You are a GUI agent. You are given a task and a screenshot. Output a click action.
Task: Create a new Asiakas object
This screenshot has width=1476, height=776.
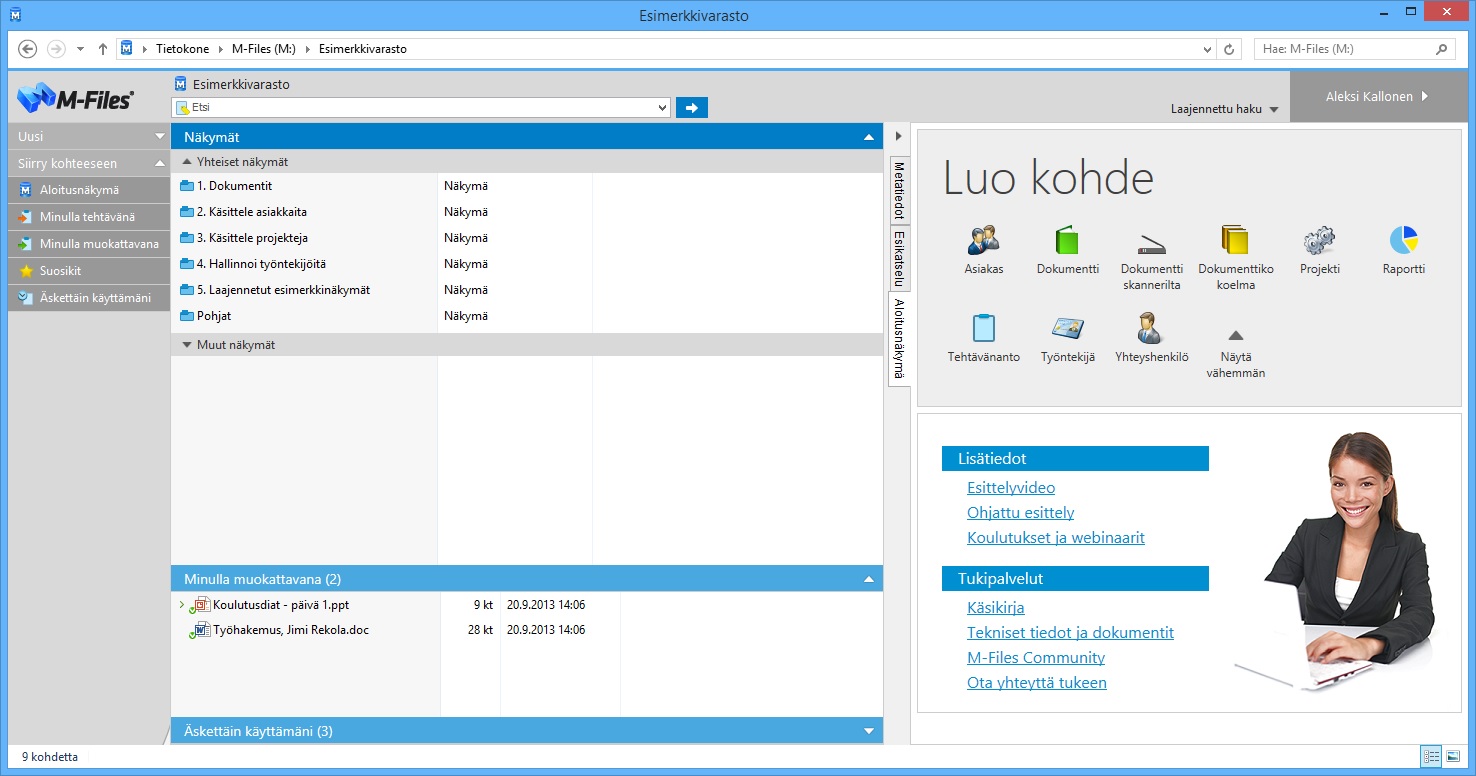(x=984, y=250)
